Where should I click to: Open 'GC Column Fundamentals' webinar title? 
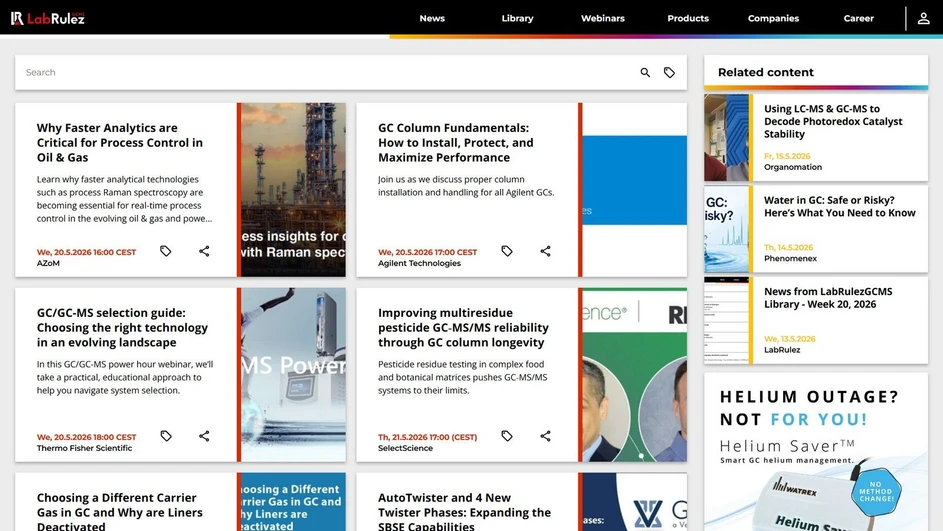[455, 143]
